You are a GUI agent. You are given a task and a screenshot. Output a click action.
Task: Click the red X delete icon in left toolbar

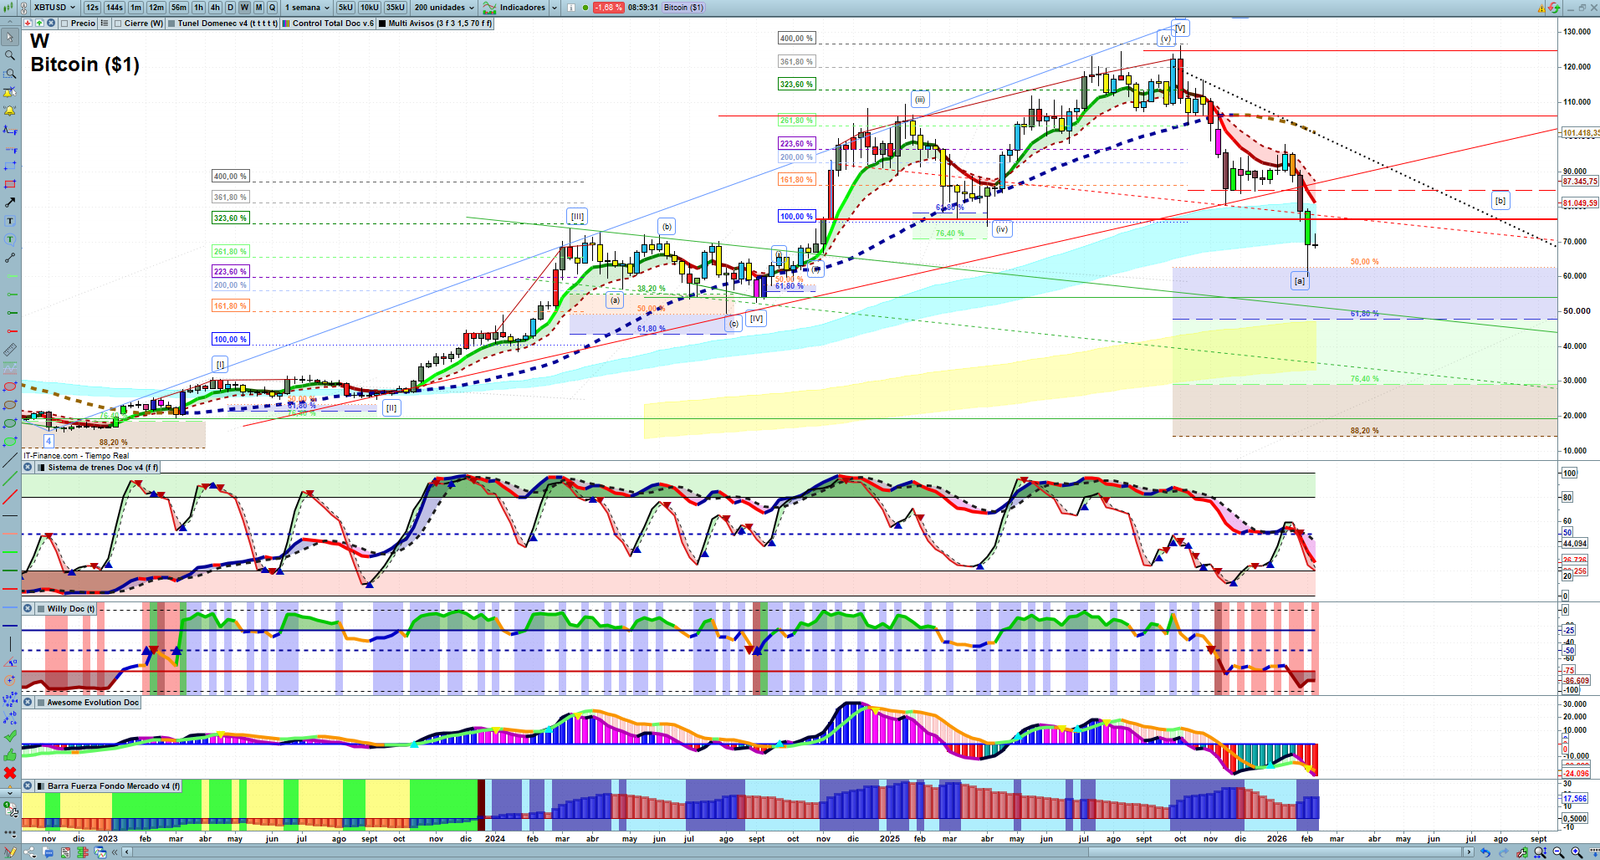click(x=10, y=773)
